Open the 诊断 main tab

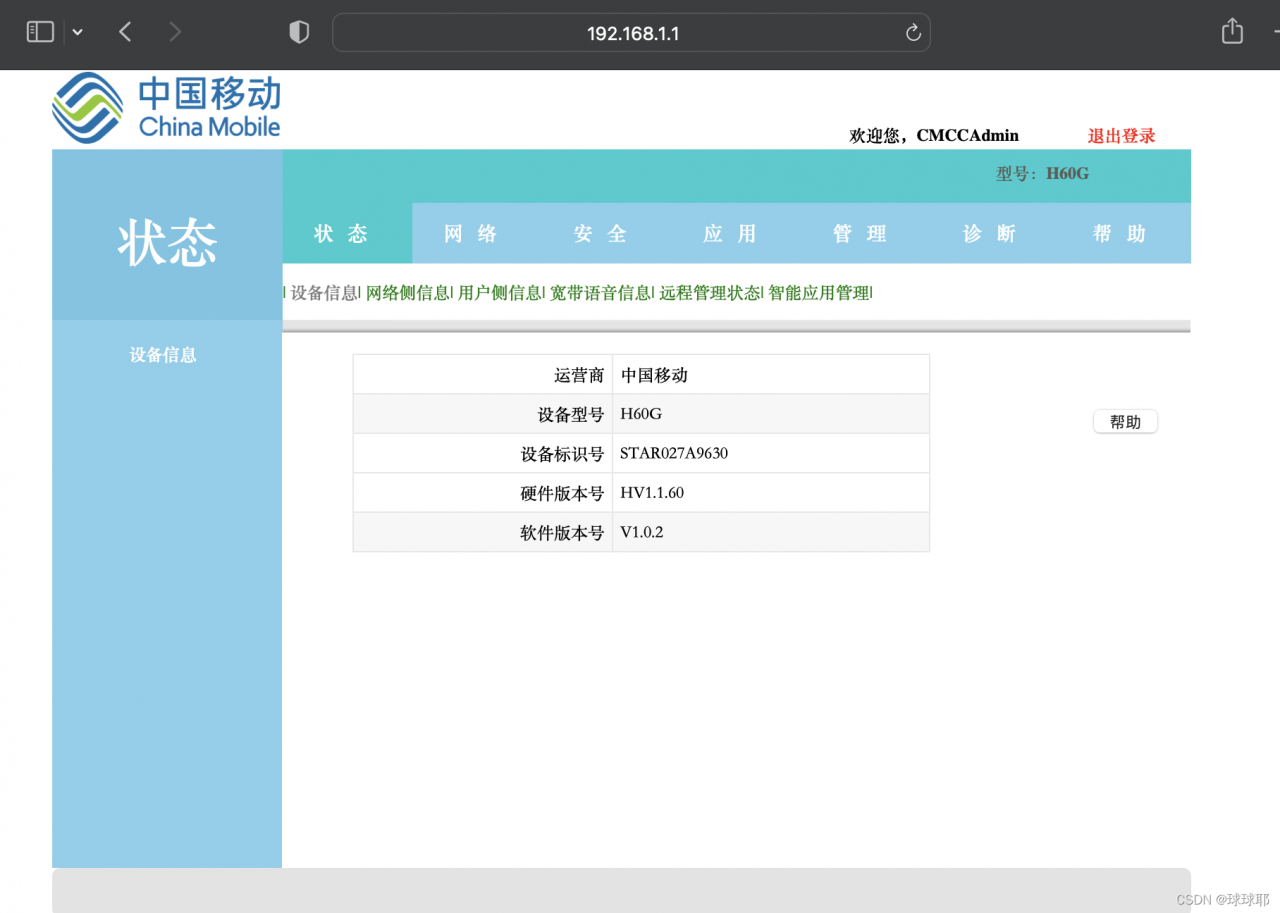pyautogui.click(x=990, y=233)
